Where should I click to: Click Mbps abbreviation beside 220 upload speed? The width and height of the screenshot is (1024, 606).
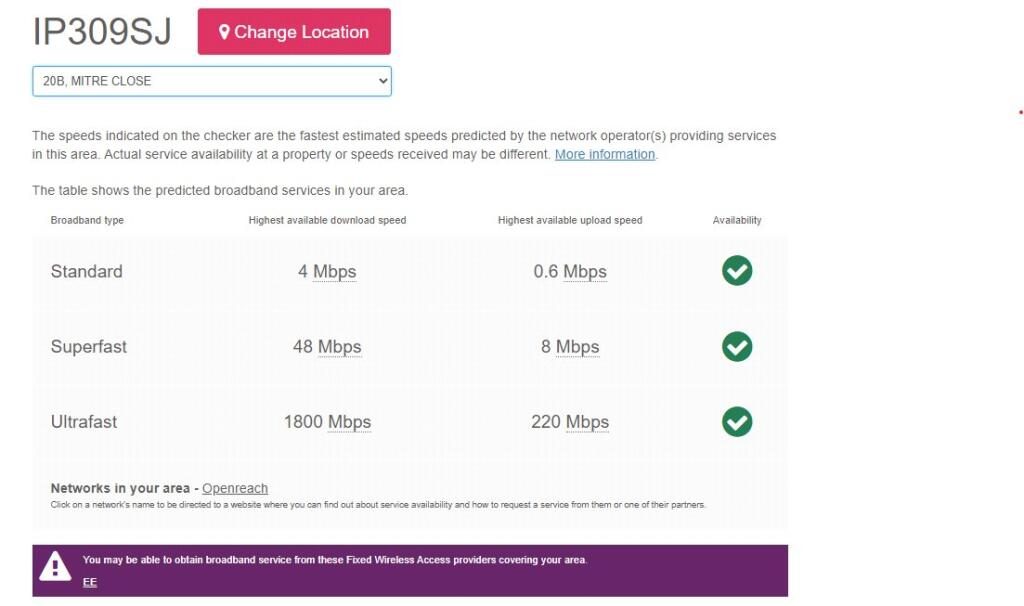[587, 422]
